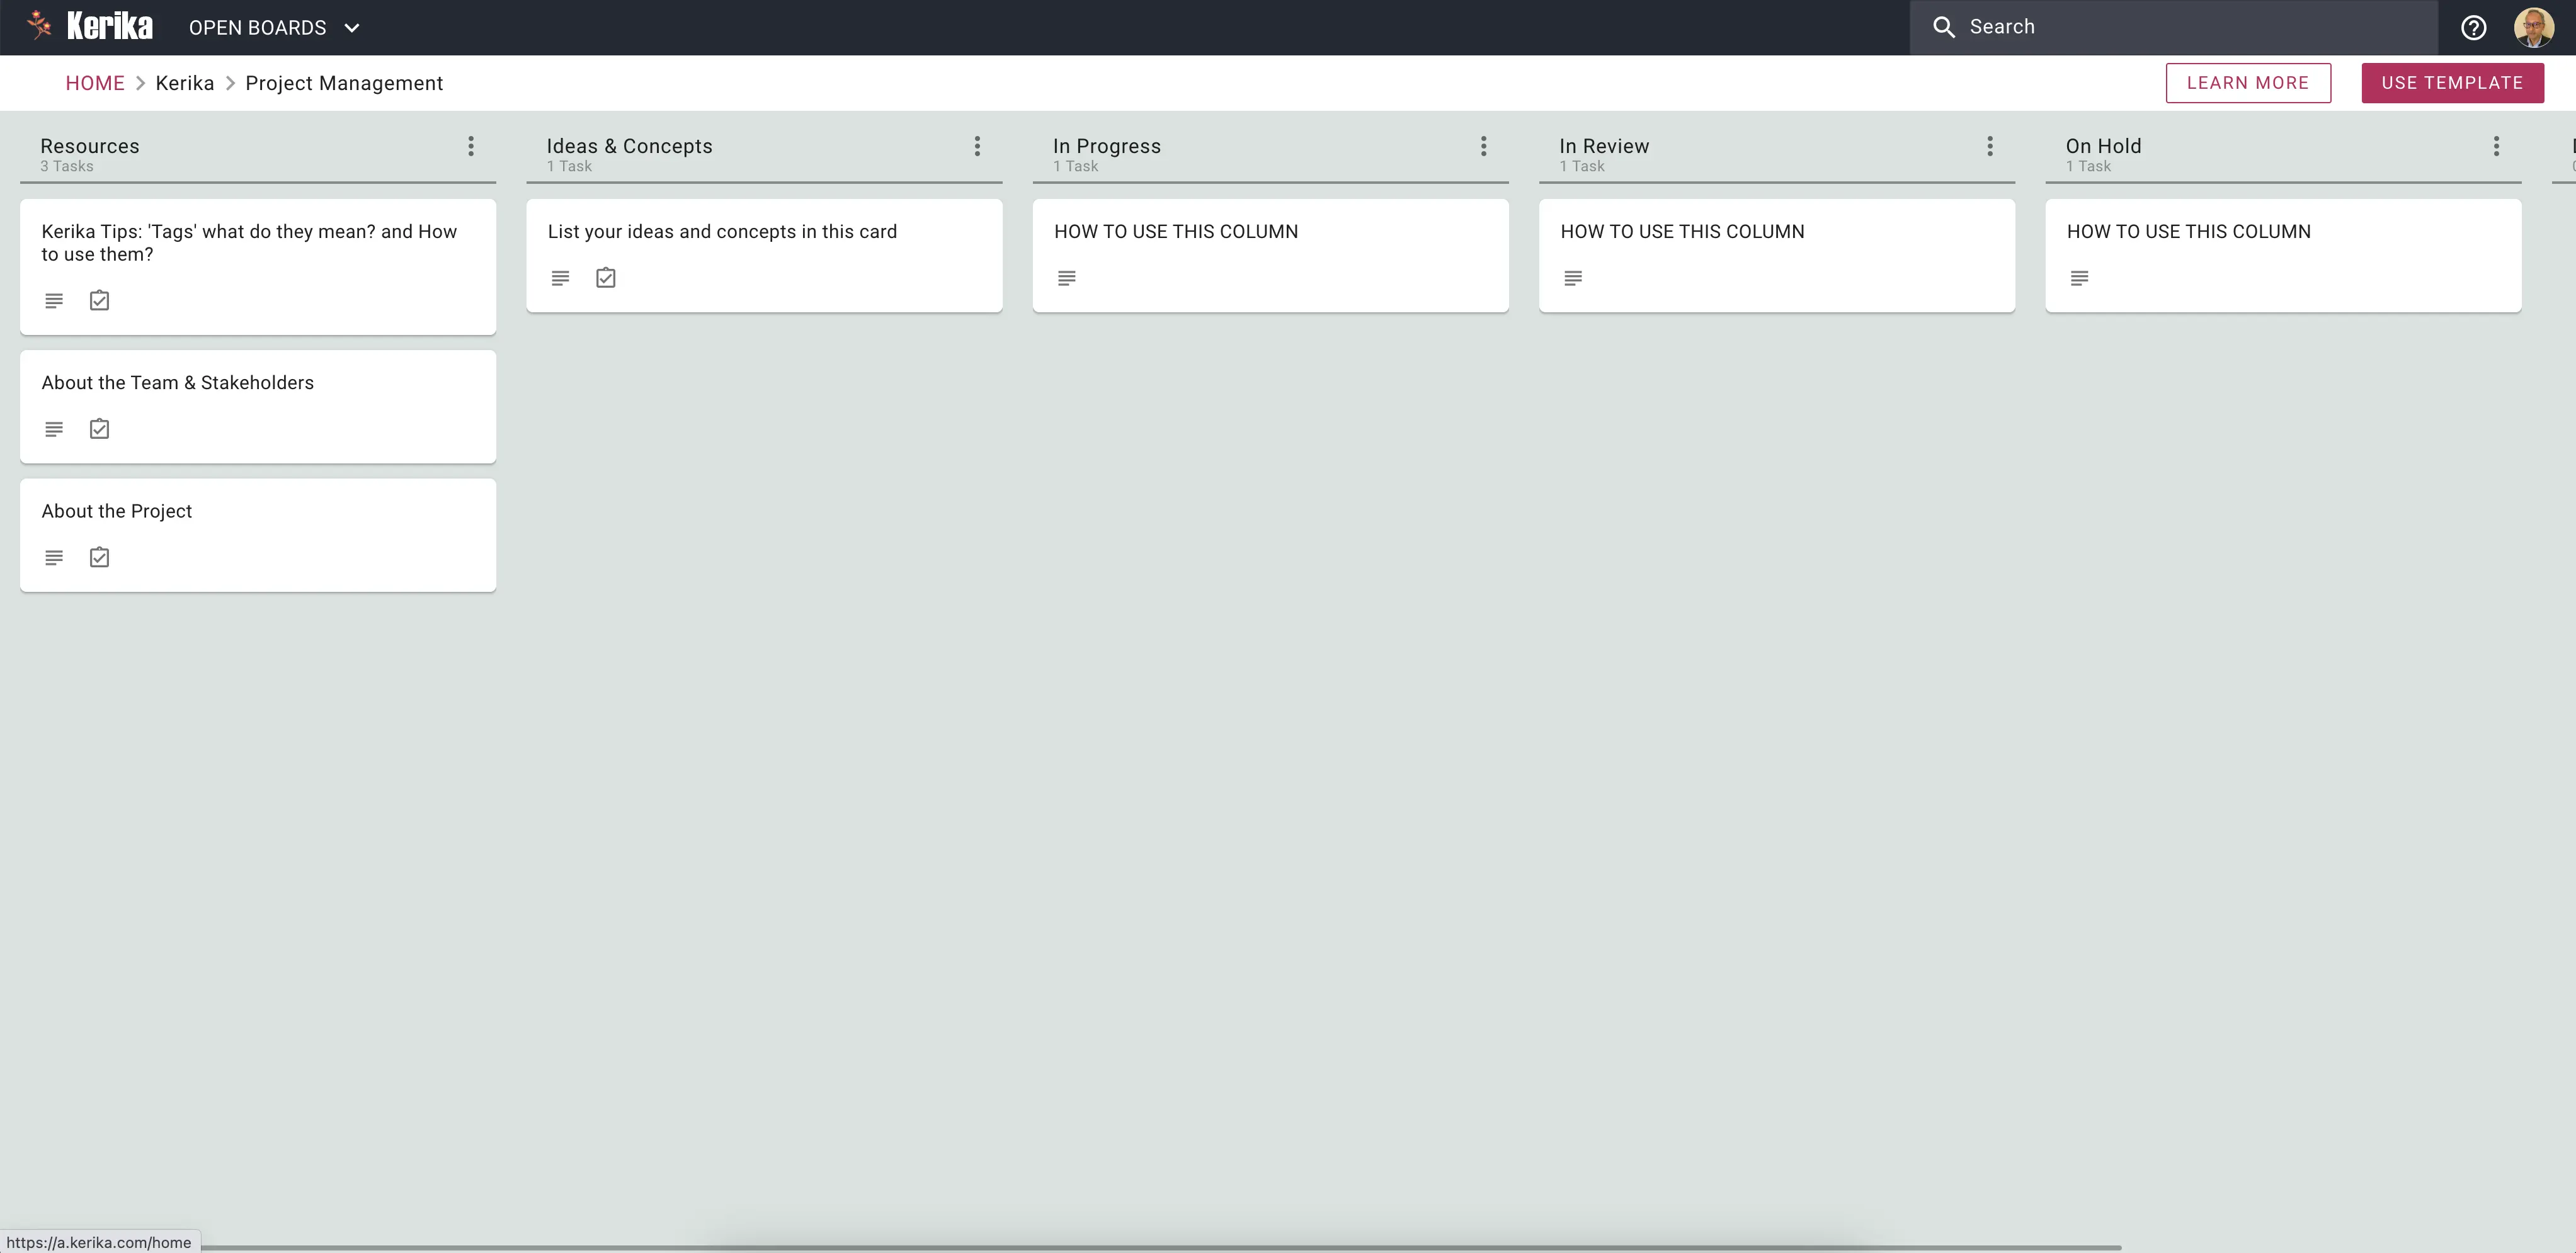
Task: Click the LEARN MORE button
Action: point(2248,83)
